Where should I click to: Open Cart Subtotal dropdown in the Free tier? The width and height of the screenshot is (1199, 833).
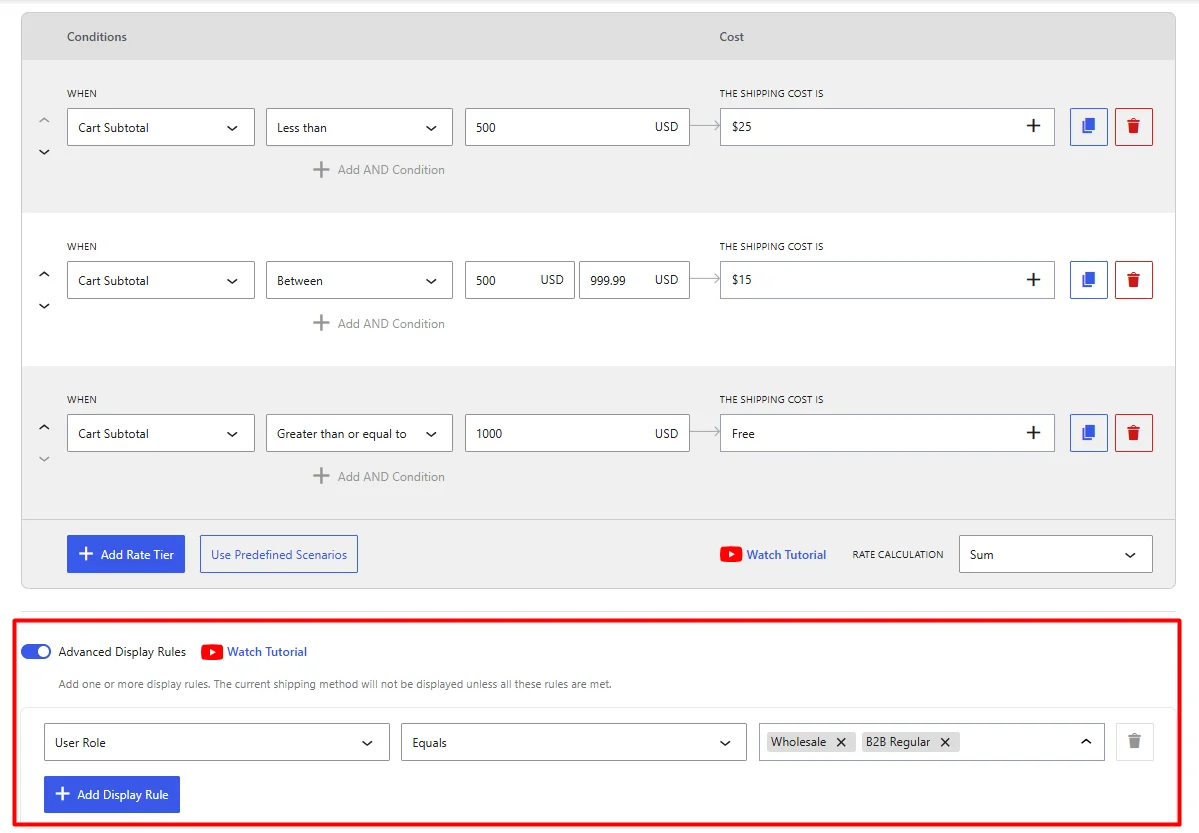click(161, 433)
